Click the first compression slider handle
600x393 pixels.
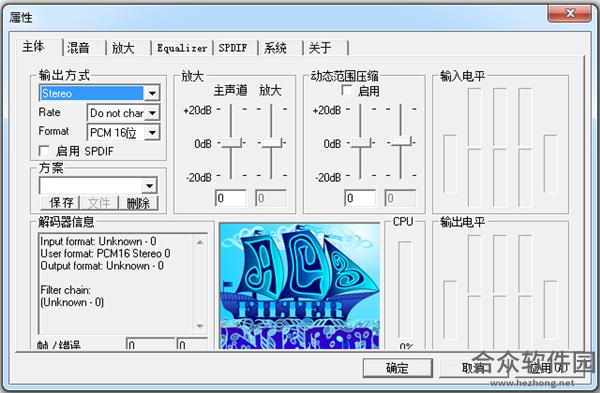(360, 143)
